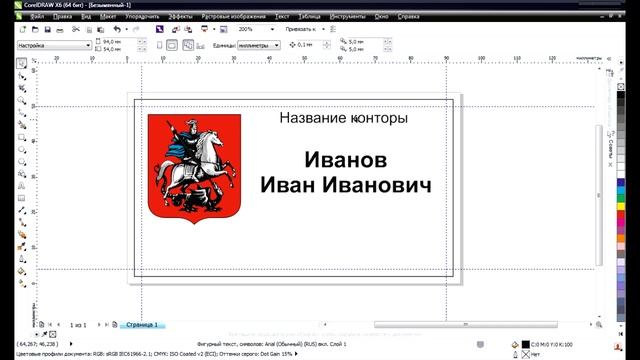Open the Советы docker tab
Image resolution: width=640 pixels, height=360 pixels.
coord(610,149)
